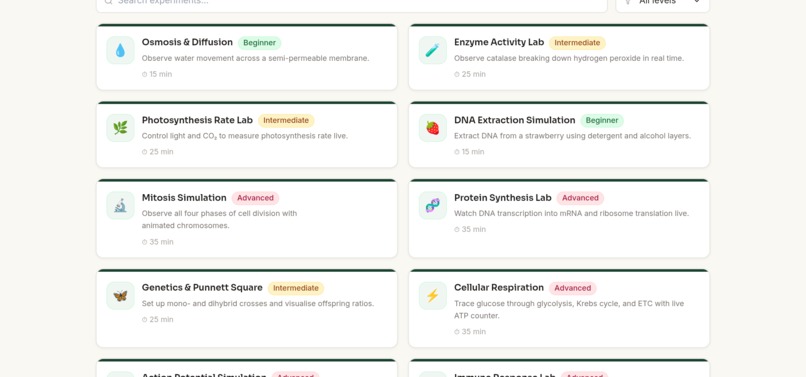
Task: Click 'Observe water movement across a semi-permeable membrane.'
Action: coord(255,58)
